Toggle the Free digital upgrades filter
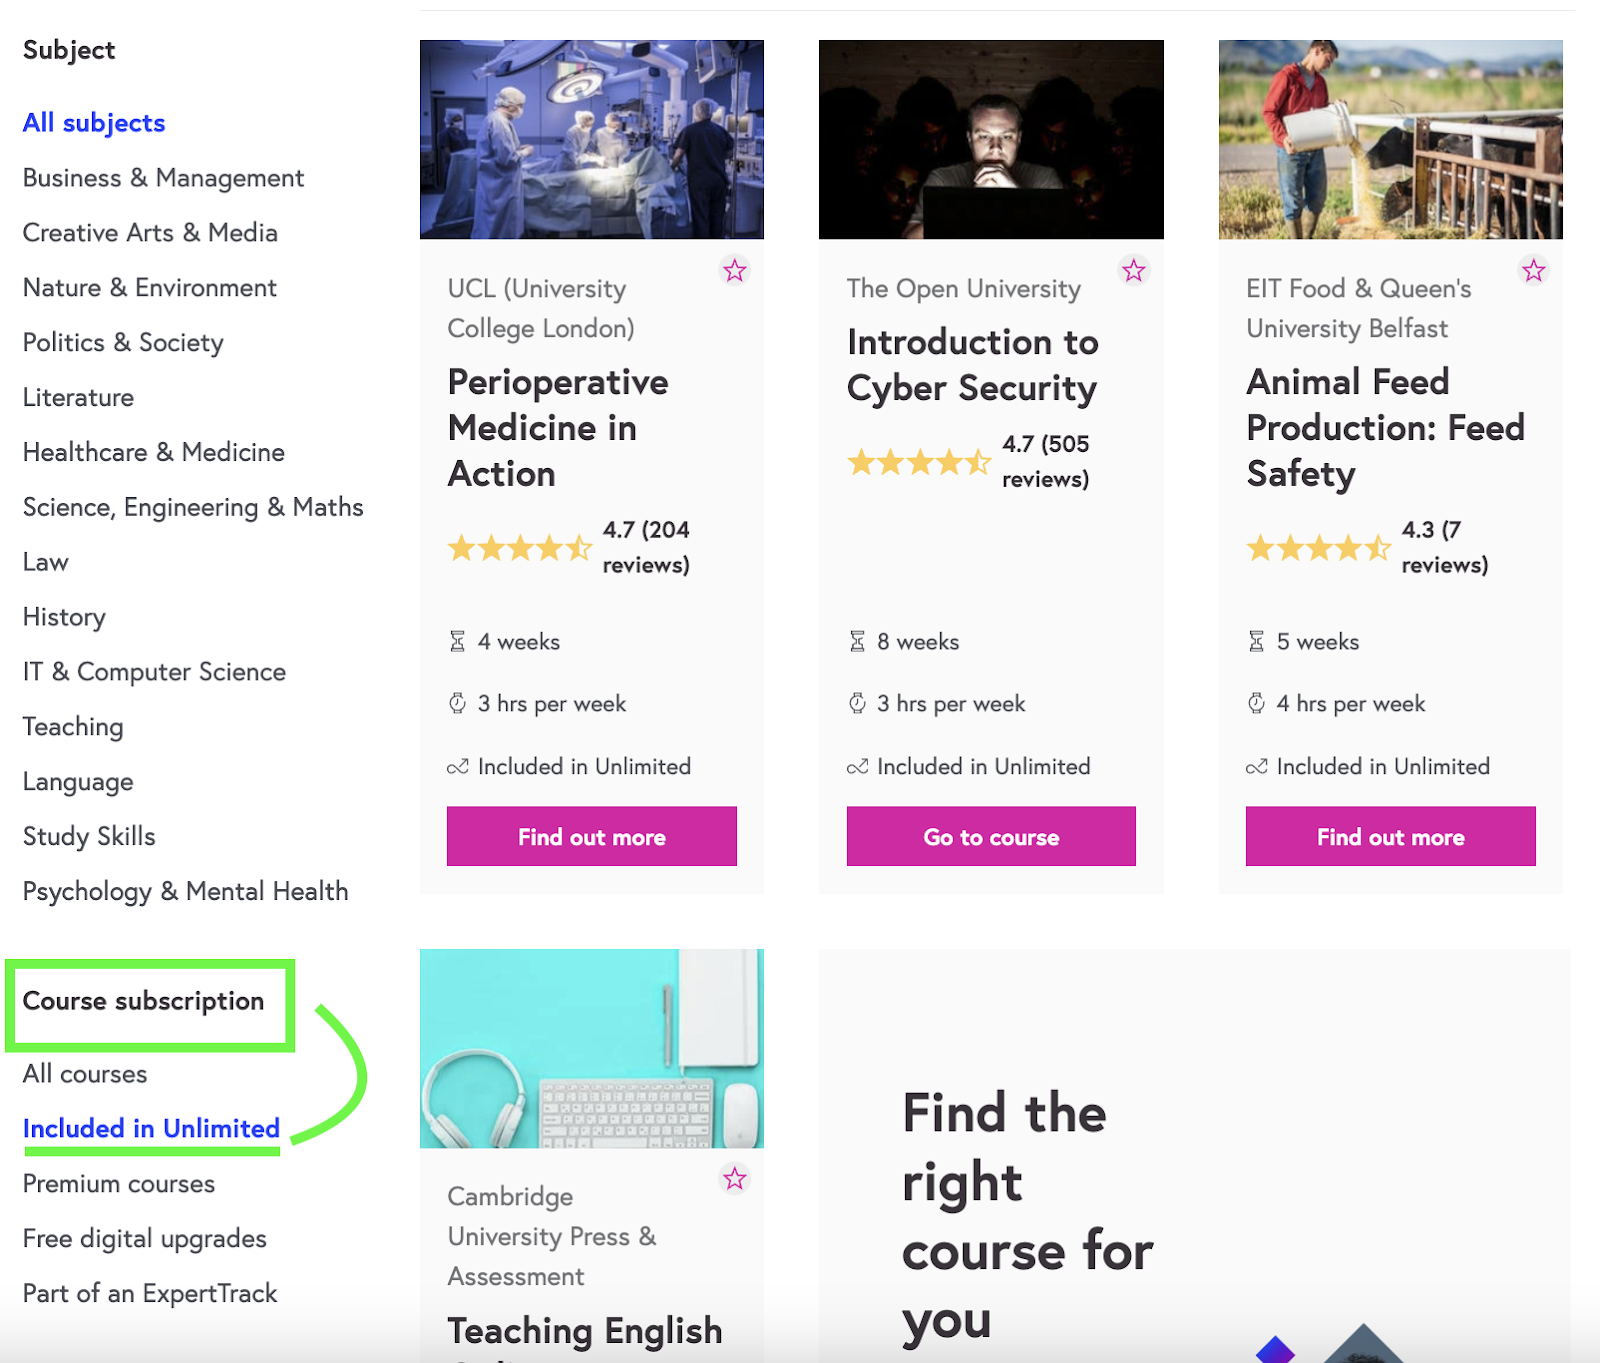Image resolution: width=1600 pixels, height=1363 pixels. tap(144, 1238)
